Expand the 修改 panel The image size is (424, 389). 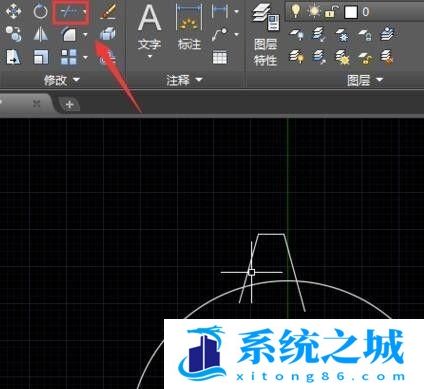(x=62, y=80)
